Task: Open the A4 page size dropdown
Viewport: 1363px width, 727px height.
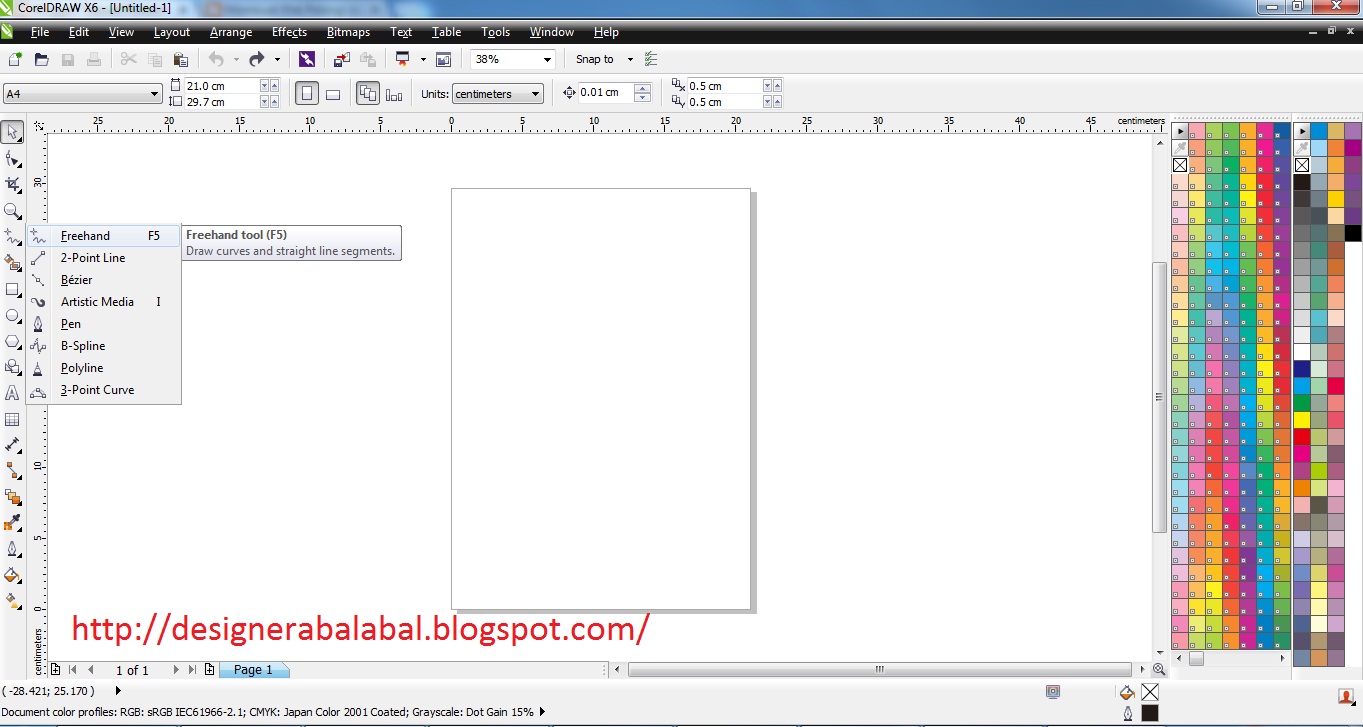Action: (154, 94)
